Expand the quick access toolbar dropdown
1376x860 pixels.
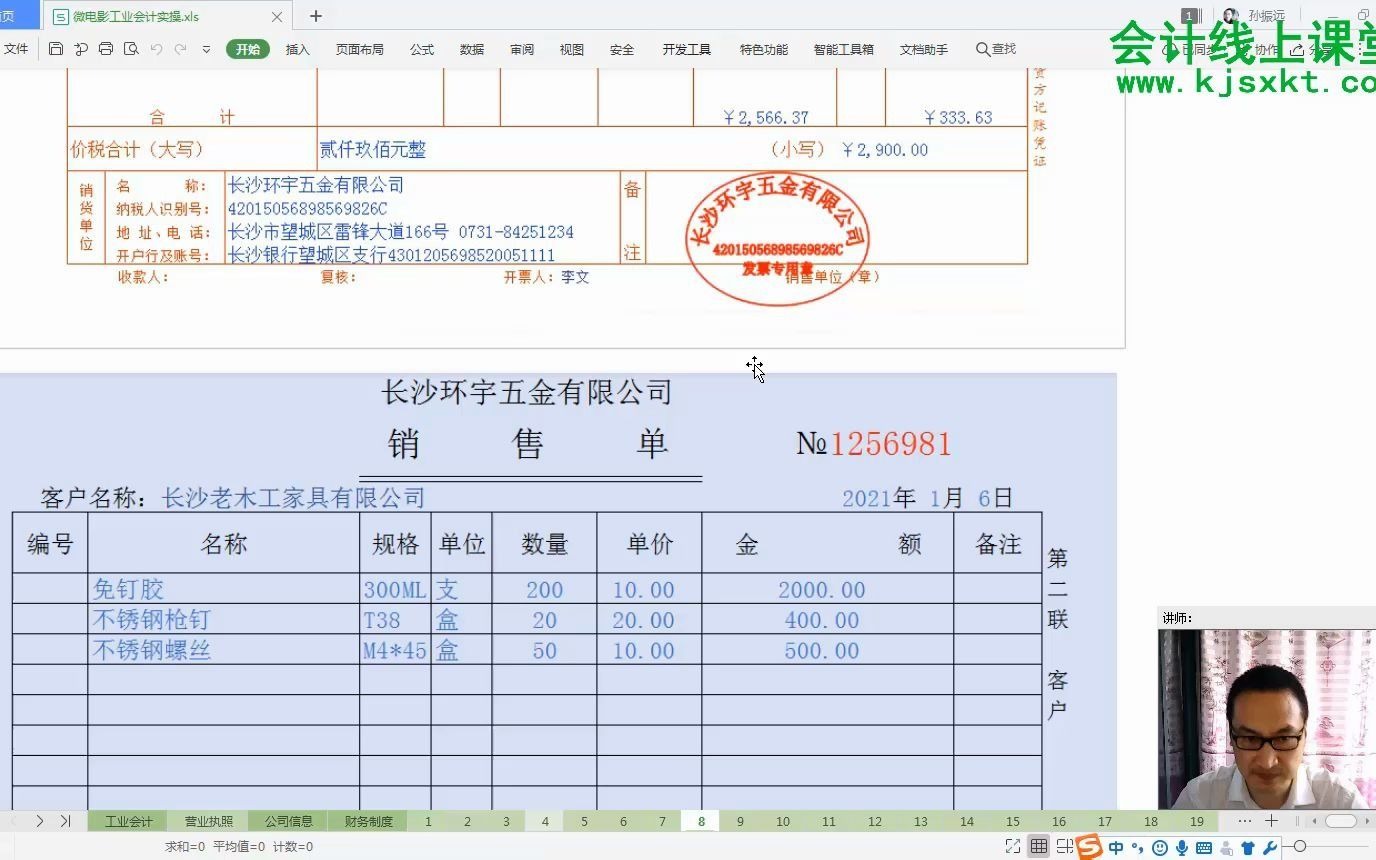click(x=207, y=49)
